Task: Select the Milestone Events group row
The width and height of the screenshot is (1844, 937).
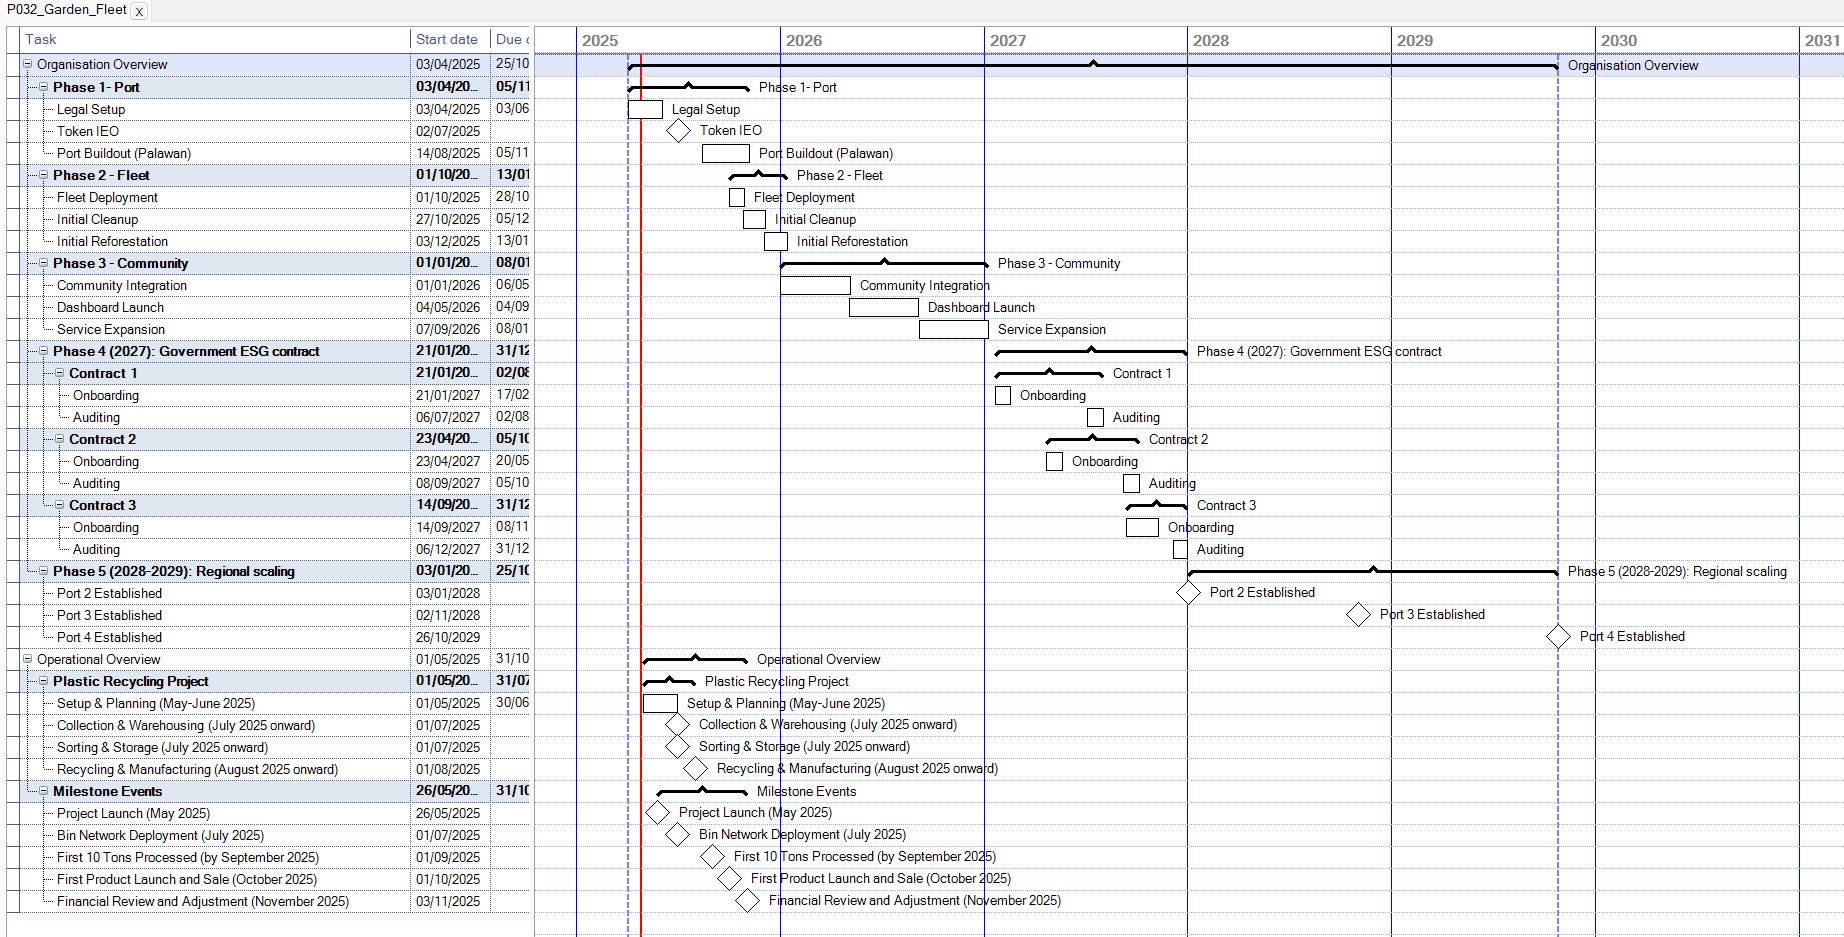Action: 107,791
